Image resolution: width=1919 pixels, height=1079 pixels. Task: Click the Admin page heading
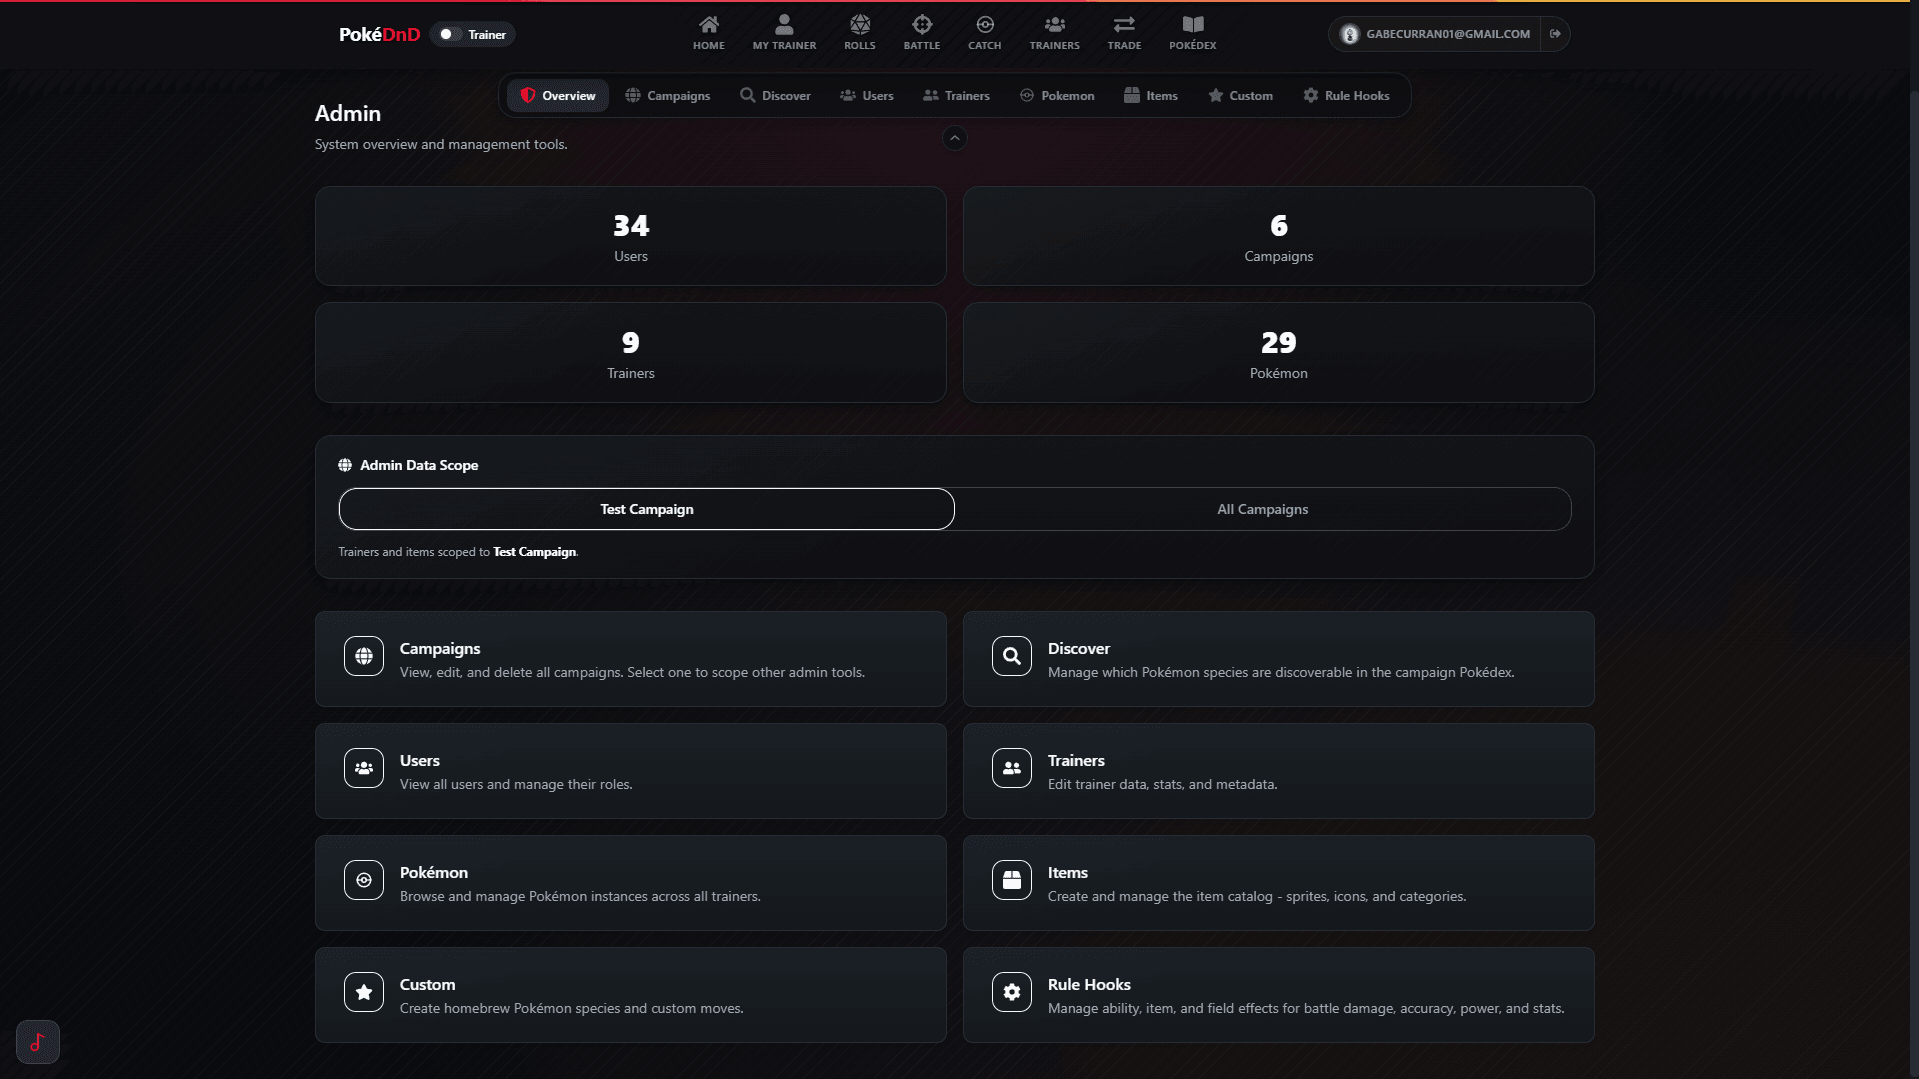(348, 113)
